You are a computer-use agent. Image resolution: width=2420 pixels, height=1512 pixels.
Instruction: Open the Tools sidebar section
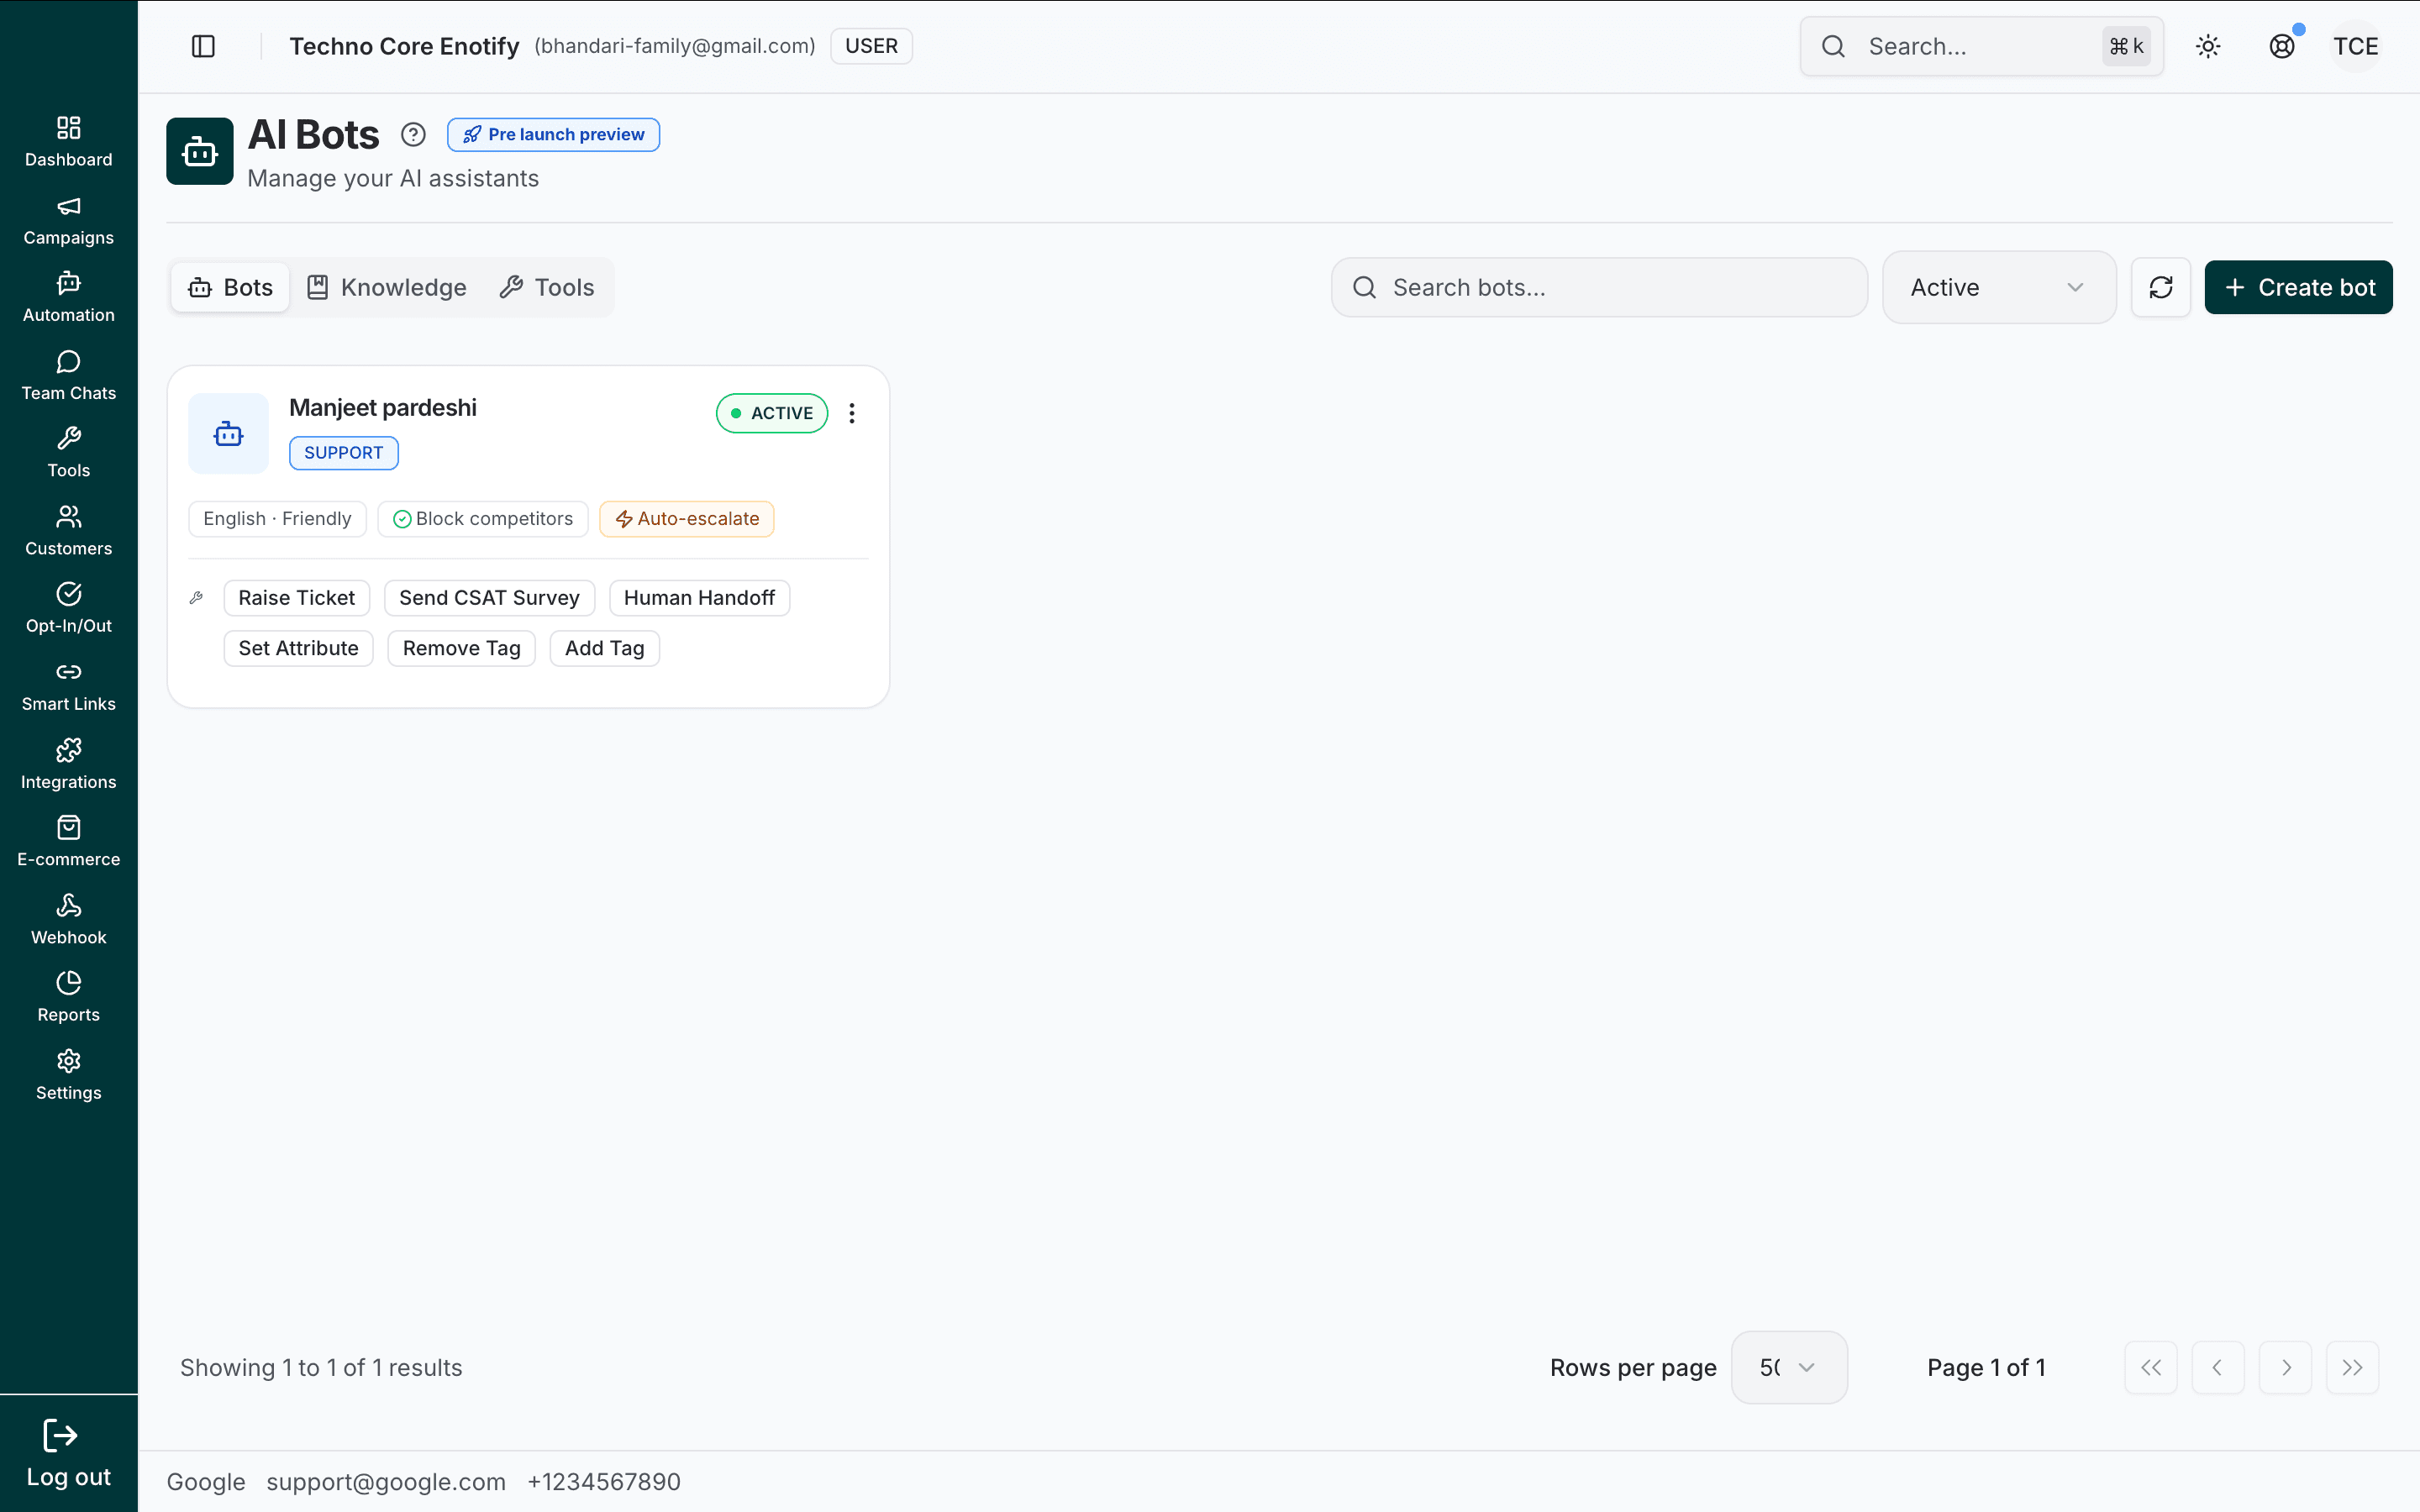pyautogui.click(x=68, y=453)
